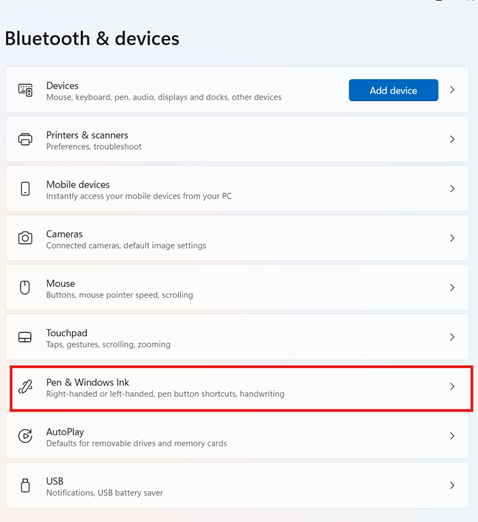The width and height of the screenshot is (478, 522).
Task: Click the Devices keyboard-and-mouse icon
Action: [25, 90]
